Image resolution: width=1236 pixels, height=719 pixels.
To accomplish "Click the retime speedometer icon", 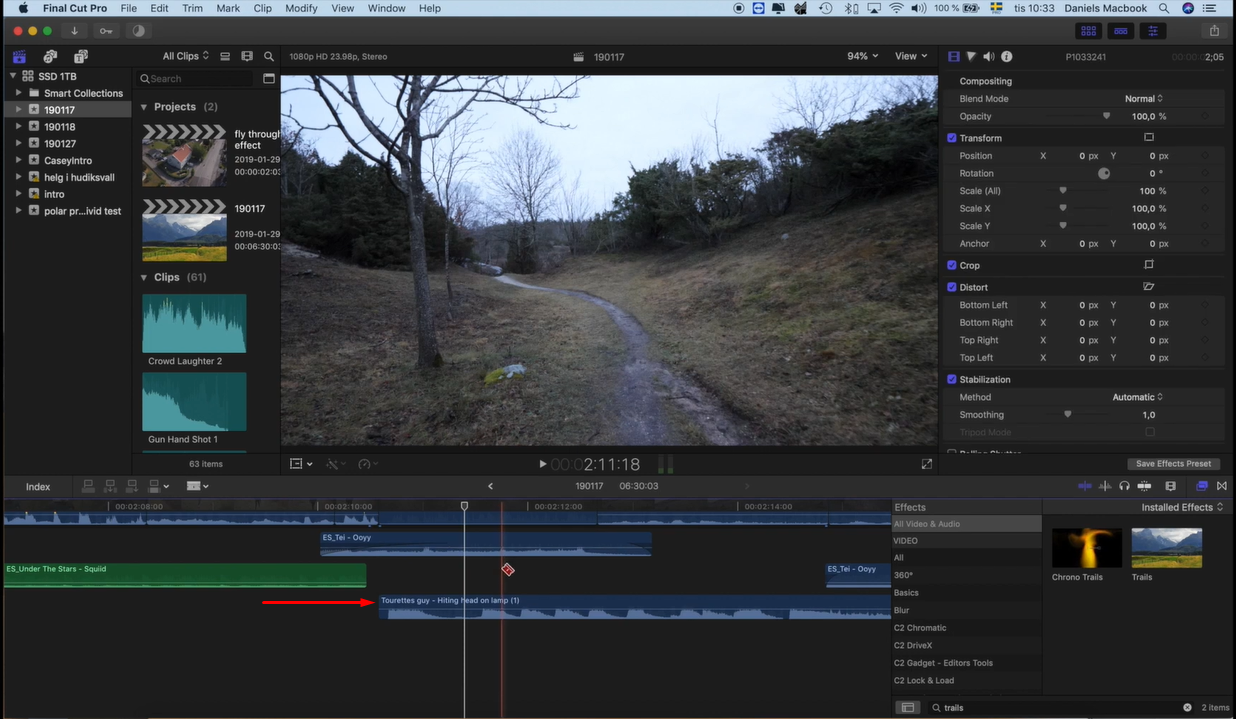I will 365,463.
